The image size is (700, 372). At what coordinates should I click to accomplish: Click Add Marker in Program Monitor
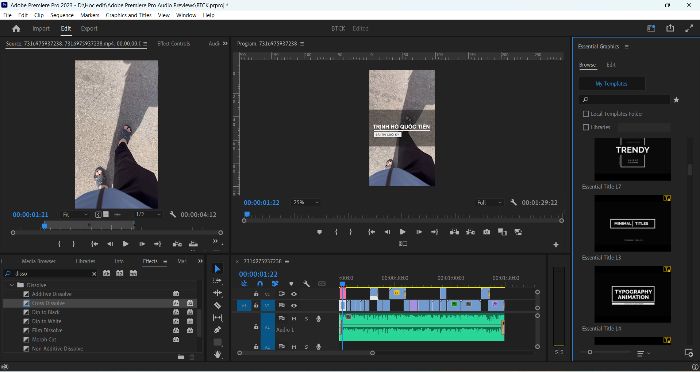pyautogui.click(x=319, y=232)
